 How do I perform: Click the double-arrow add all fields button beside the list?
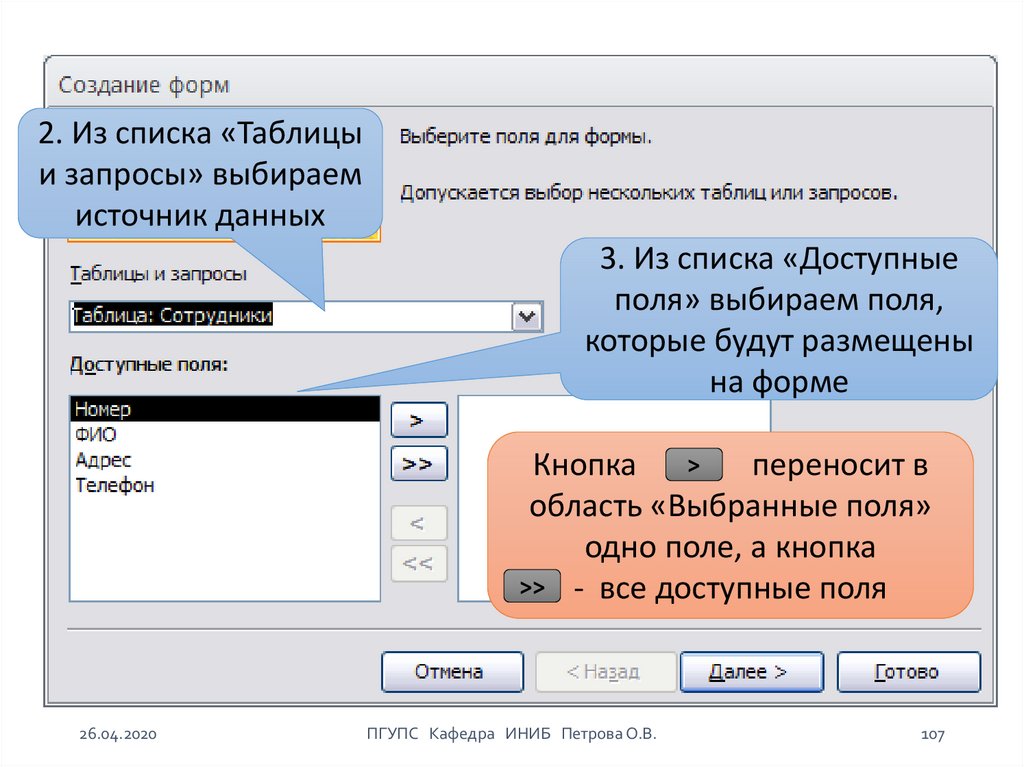point(418,464)
